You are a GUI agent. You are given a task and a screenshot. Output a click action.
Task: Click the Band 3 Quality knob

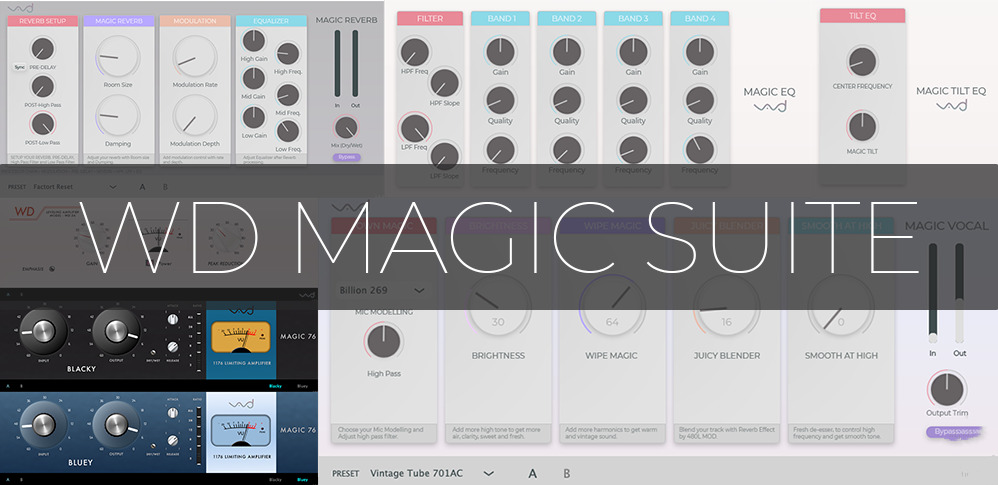[x=633, y=101]
